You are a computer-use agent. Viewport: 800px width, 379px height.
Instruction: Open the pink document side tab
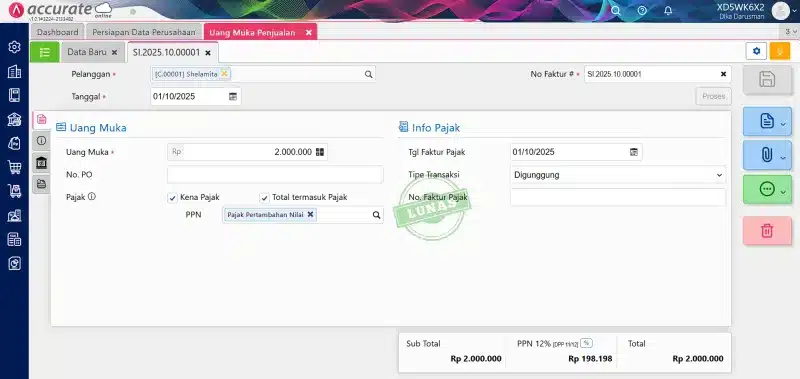point(41,119)
